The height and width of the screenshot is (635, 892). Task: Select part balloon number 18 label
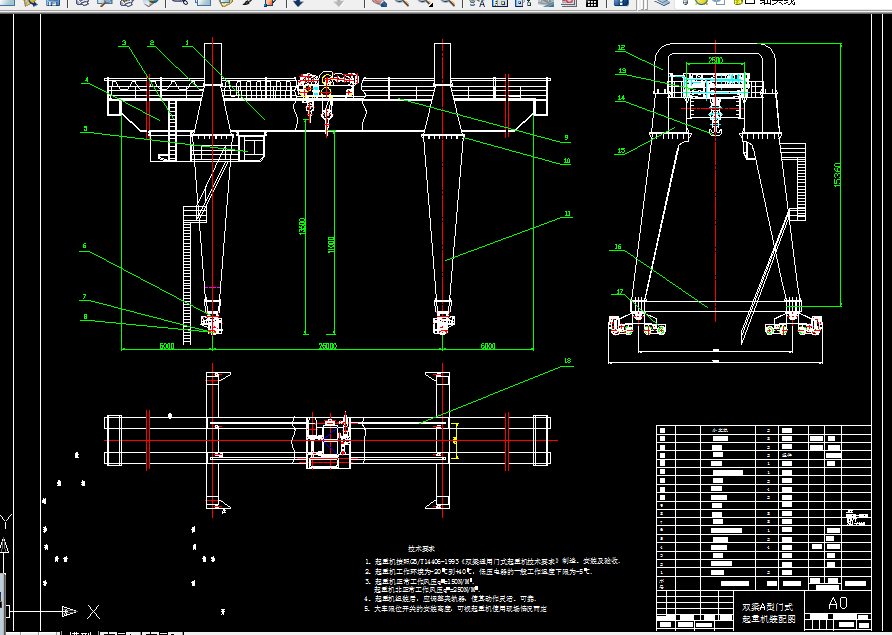[567, 361]
